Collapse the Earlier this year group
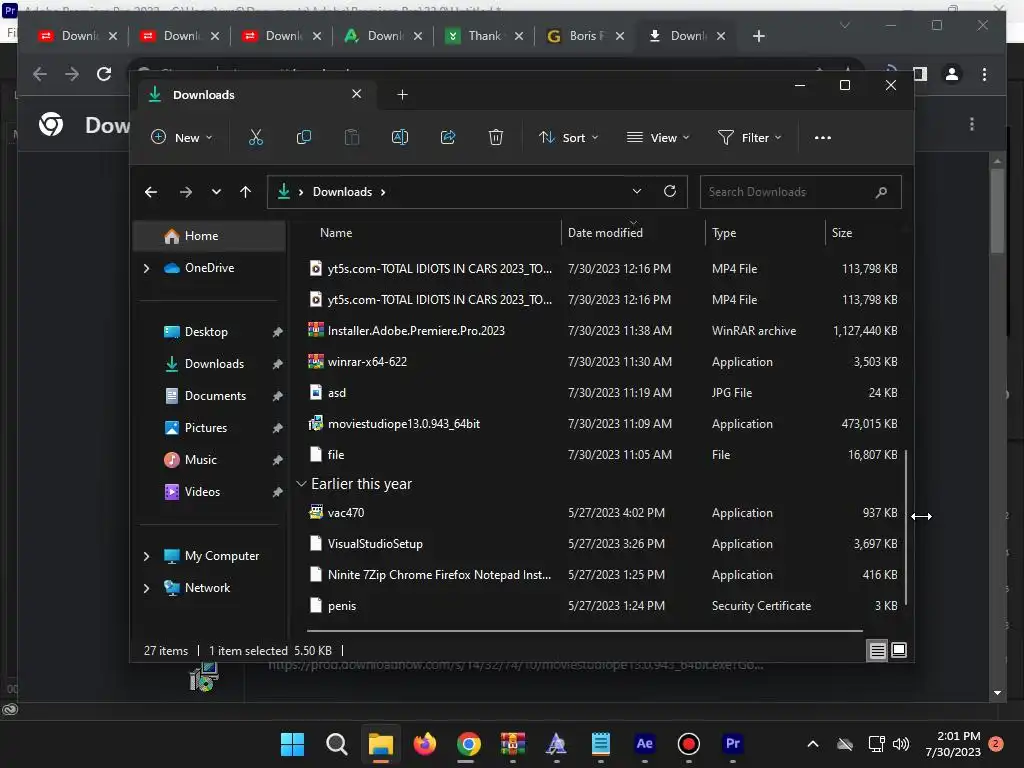 click(301, 484)
